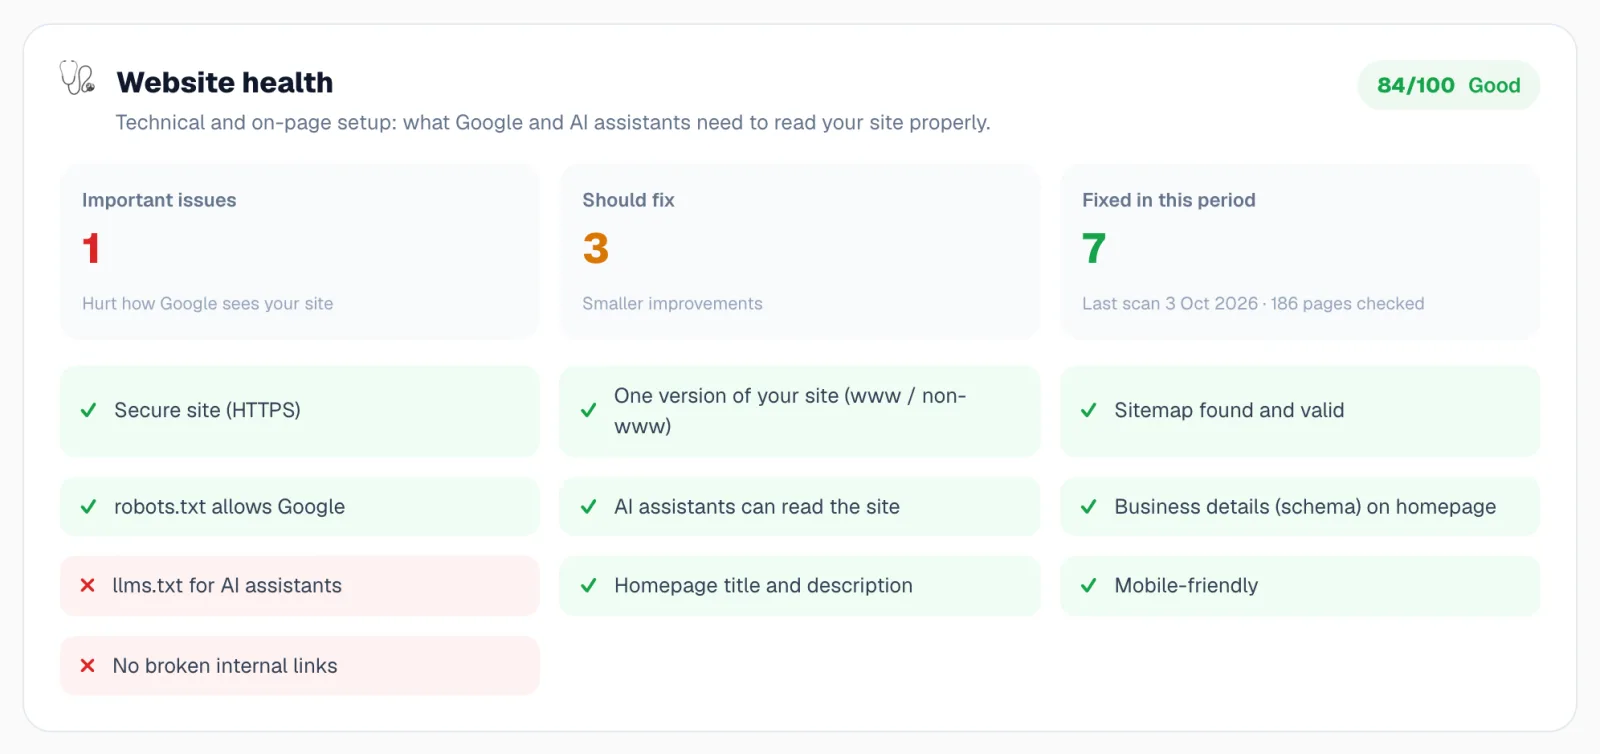Select the llms.txt for AI assistants label
The height and width of the screenshot is (754, 1600).
click(x=227, y=585)
